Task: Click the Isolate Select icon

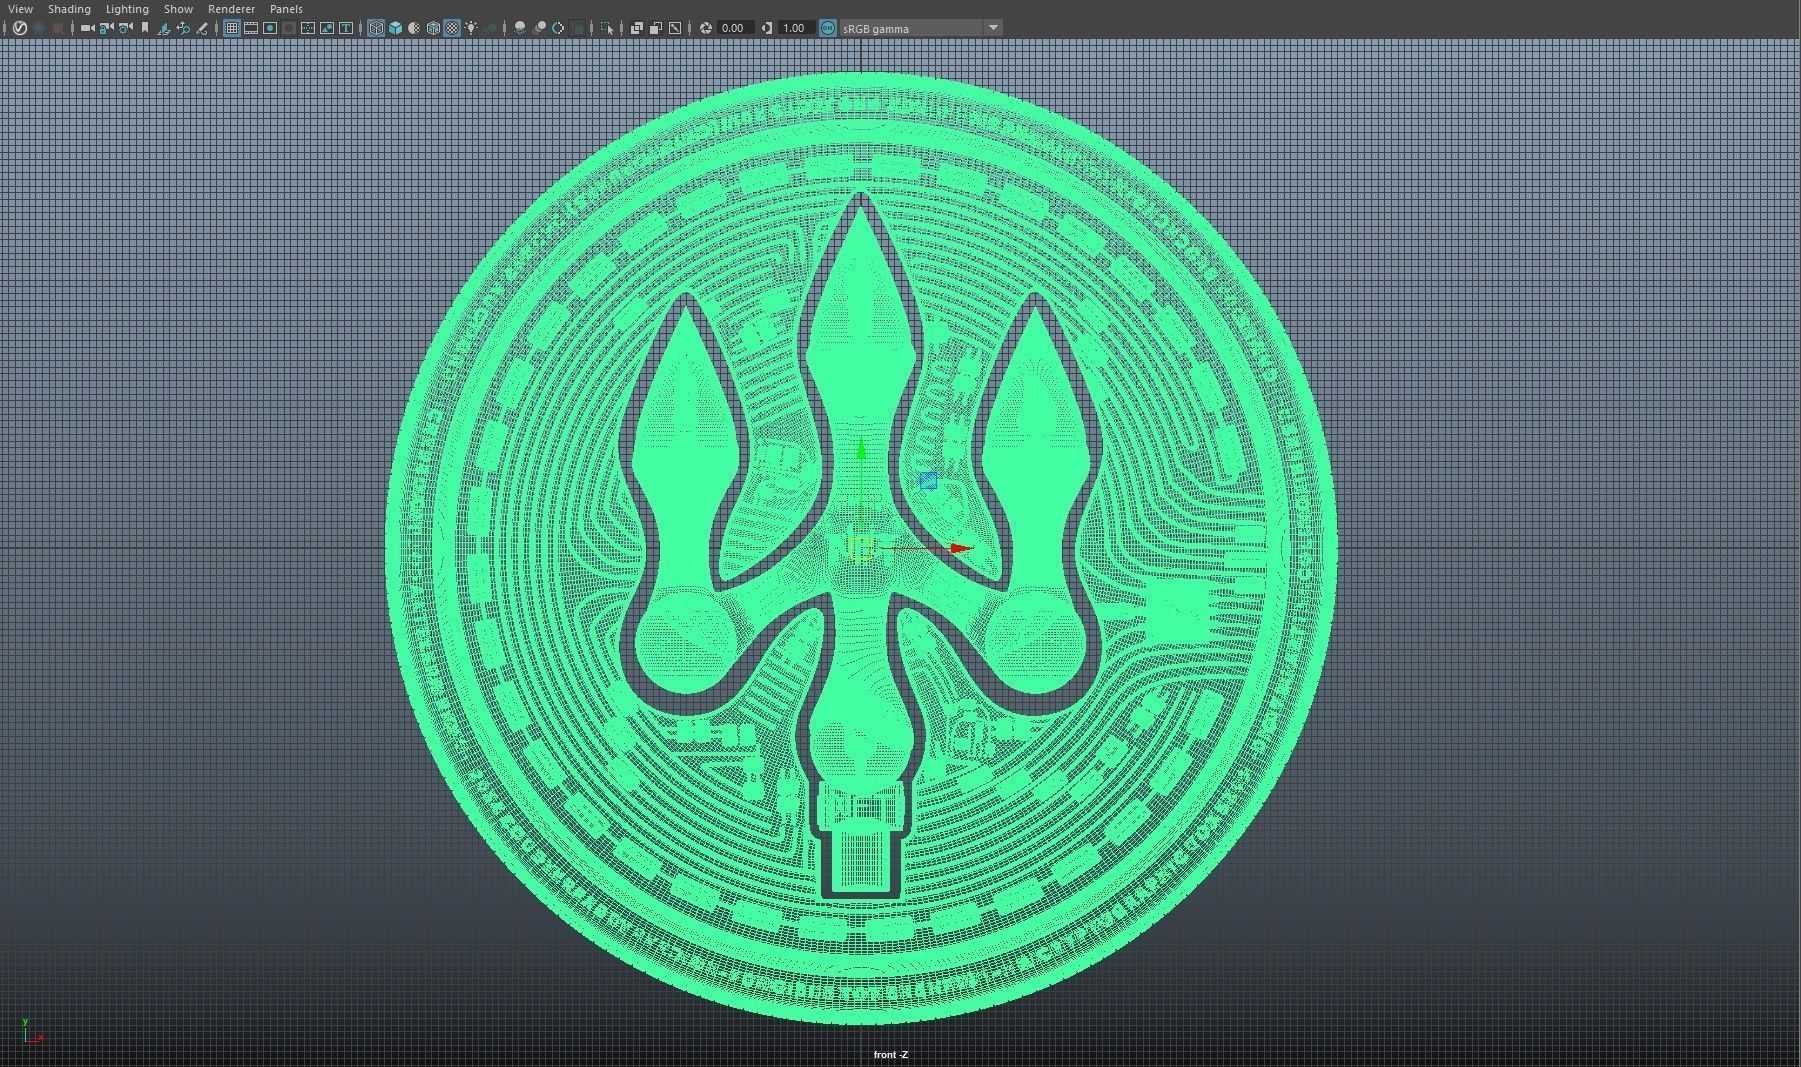Action: point(607,28)
